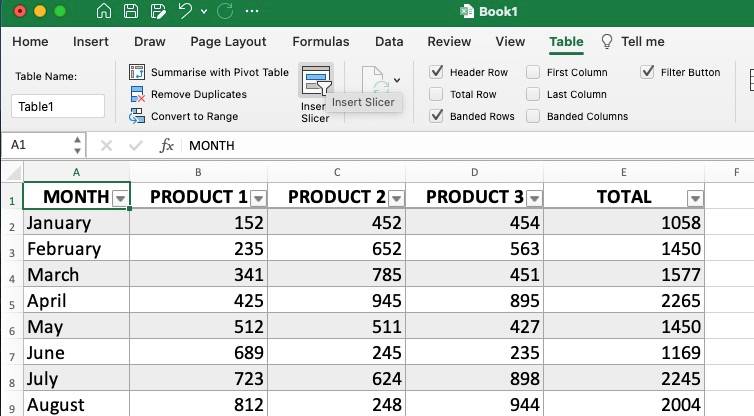Image resolution: width=754 pixels, height=416 pixels.
Task: Toggle the Banded Columns checkbox
Action: tap(533, 116)
